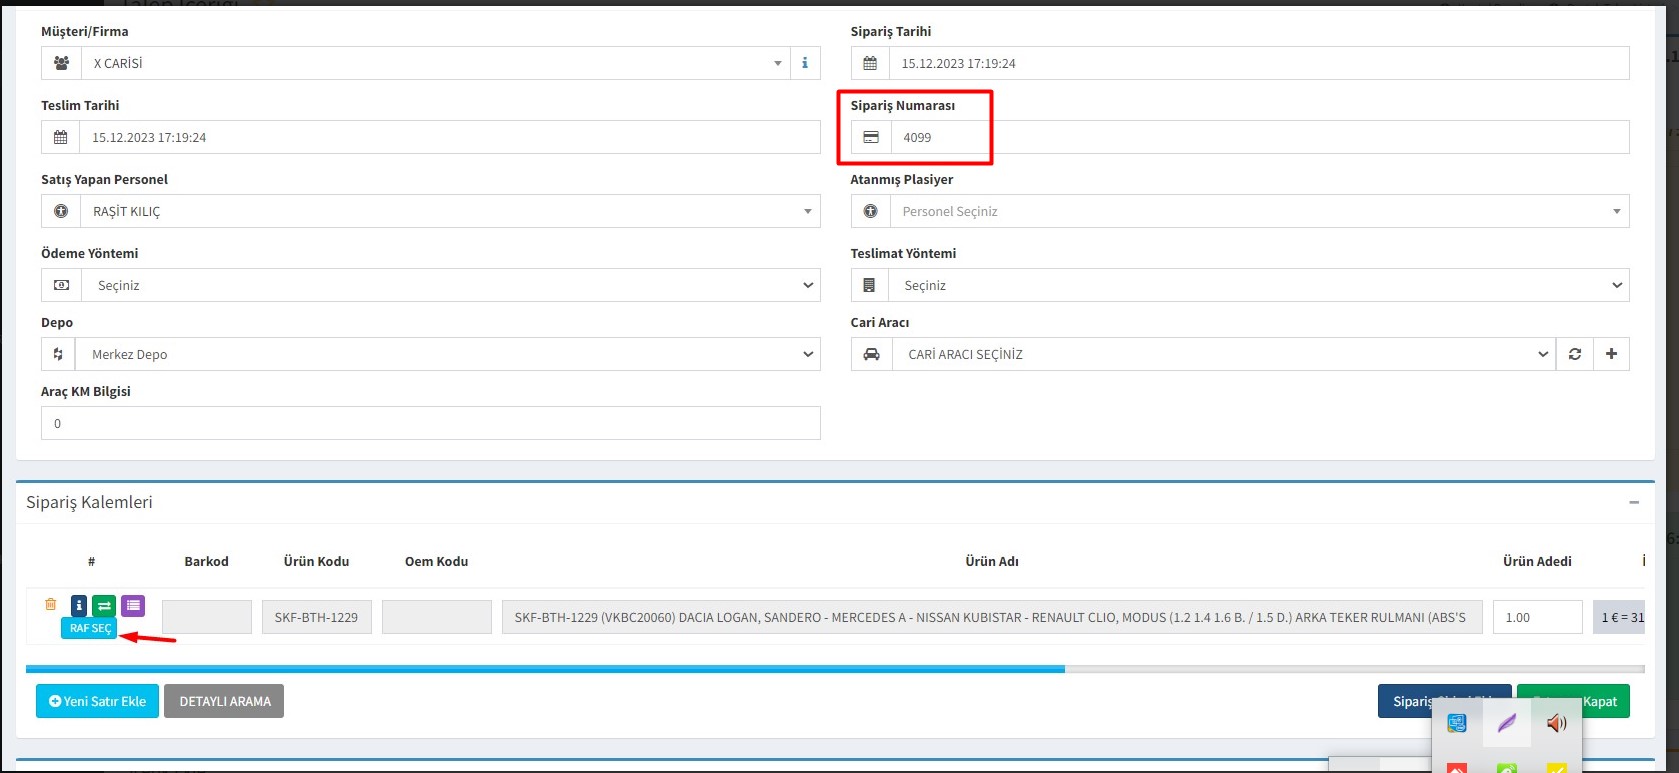Viewport: 1679px width, 773px height.
Task: Open product info with blue i icon
Action: pos(79,606)
